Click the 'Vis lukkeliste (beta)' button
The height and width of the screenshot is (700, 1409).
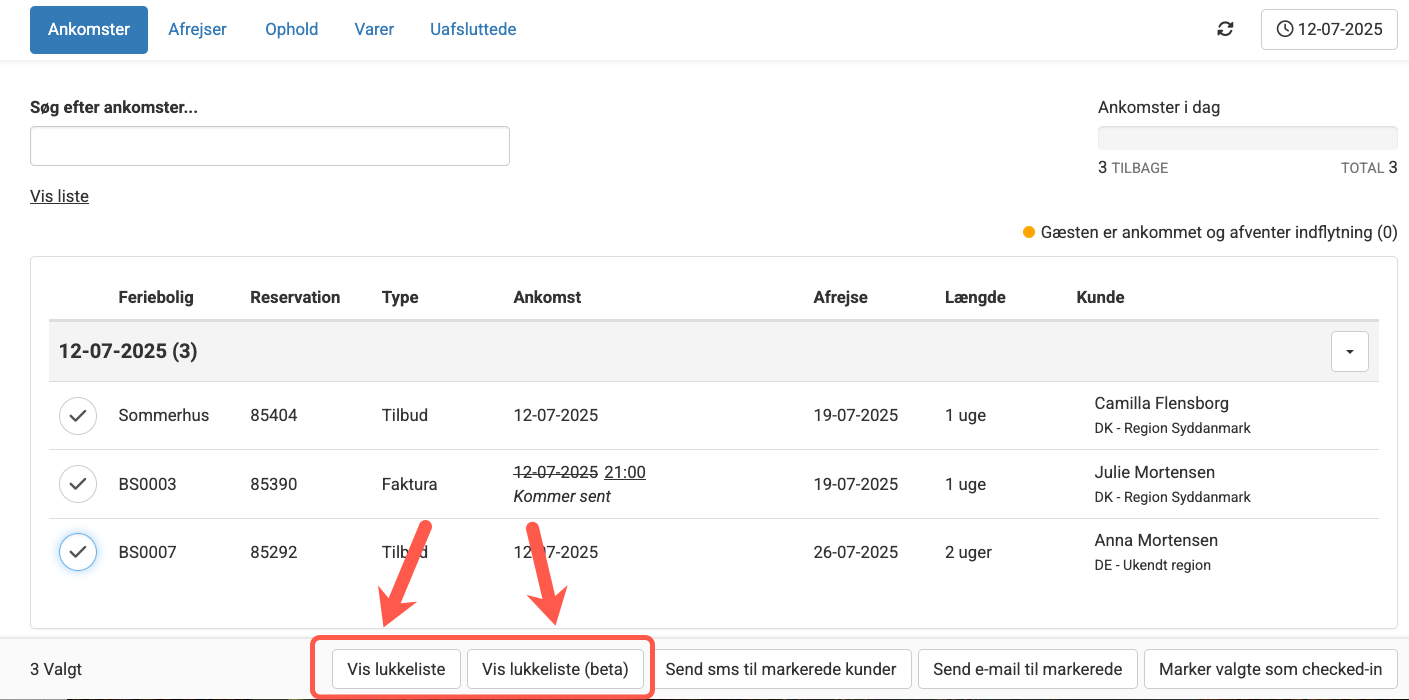click(x=555, y=669)
